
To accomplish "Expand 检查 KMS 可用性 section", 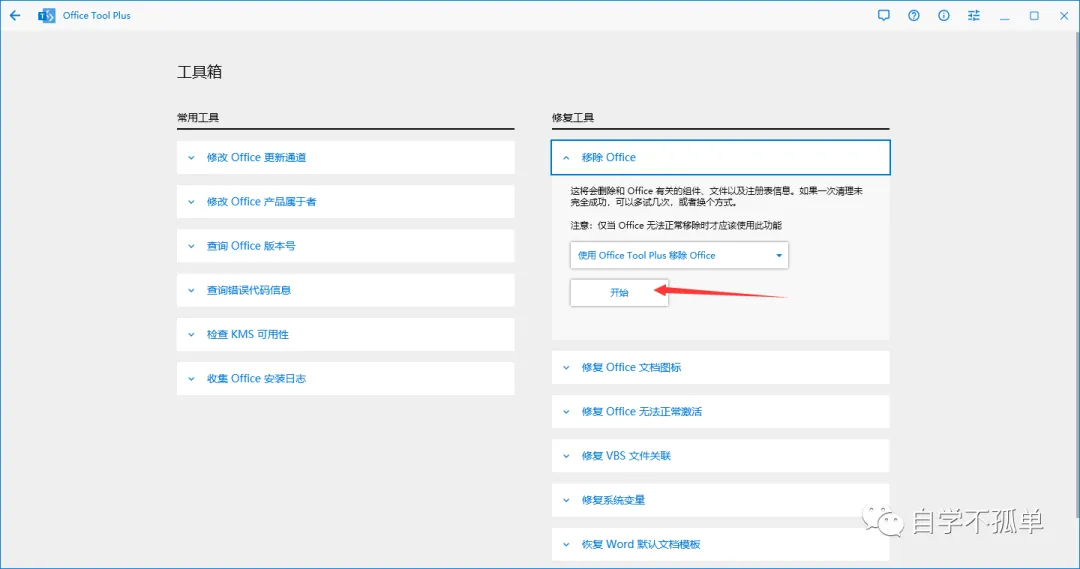I will pyautogui.click(x=346, y=334).
